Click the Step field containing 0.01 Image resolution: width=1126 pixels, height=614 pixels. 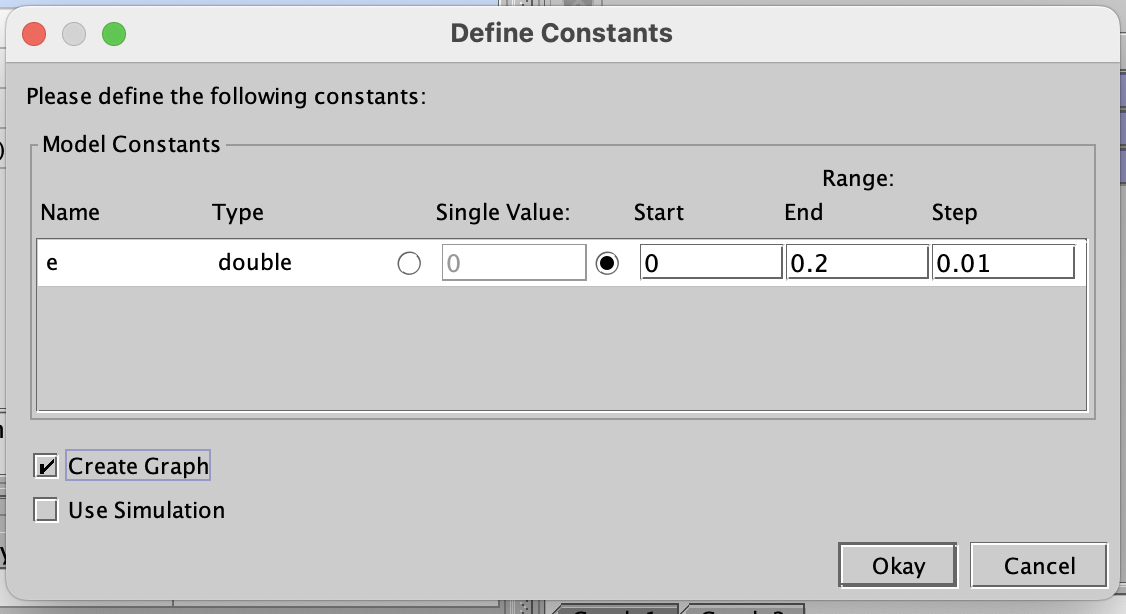tap(1004, 263)
